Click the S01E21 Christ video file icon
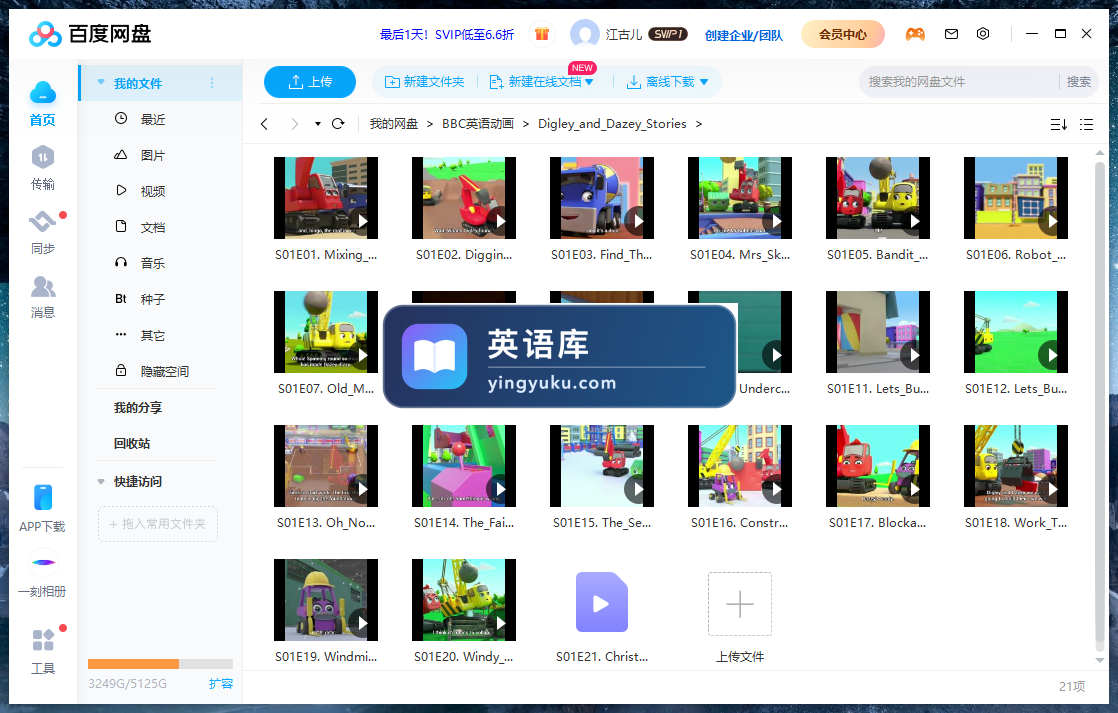This screenshot has width=1118, height=713. point(602,602)
